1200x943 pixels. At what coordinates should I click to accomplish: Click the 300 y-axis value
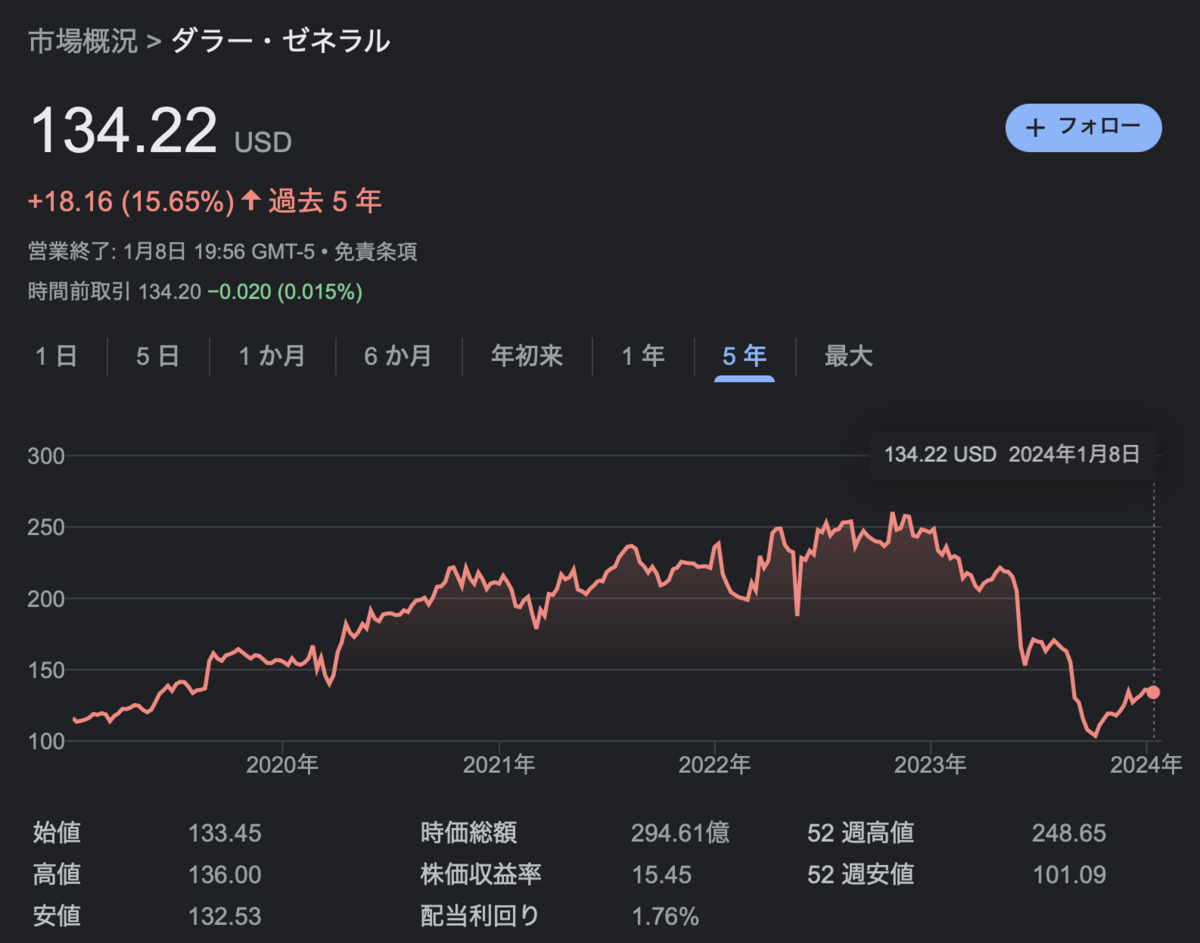pyautogui.click(x=46, y=456)
